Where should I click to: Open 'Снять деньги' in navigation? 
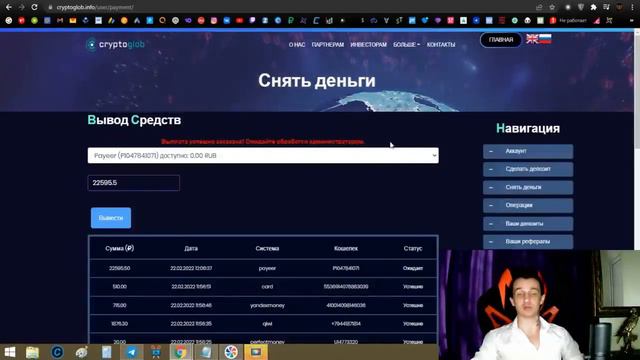tap(528, 187)
